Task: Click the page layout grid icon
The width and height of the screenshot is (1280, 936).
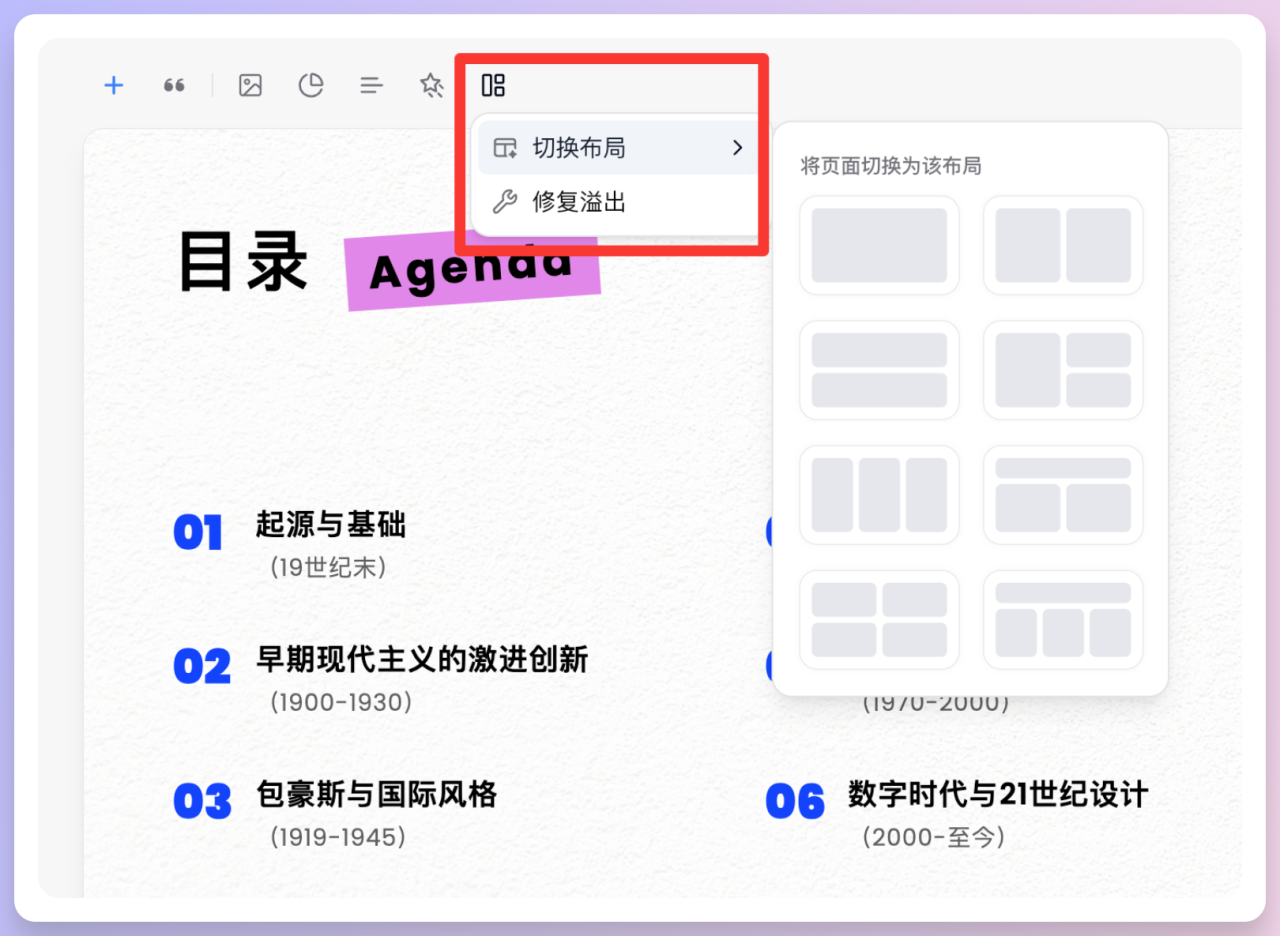Action: [492, 85]
